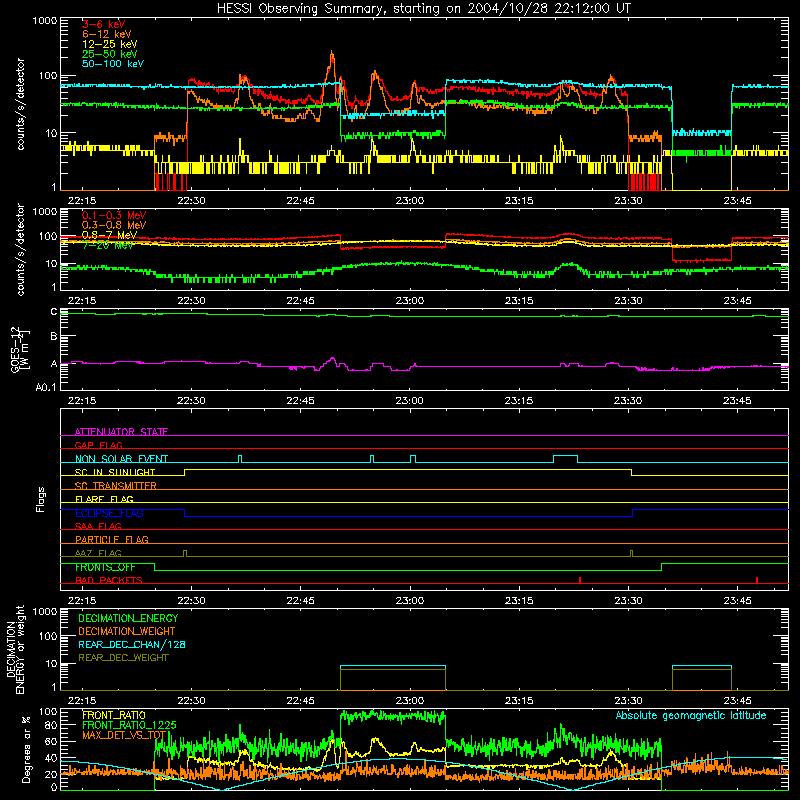This screenshot has height=800, width=800.
Task: Click the REAR_DEC_CHAN box between 22:50 and 23:05
Action: 393,678
